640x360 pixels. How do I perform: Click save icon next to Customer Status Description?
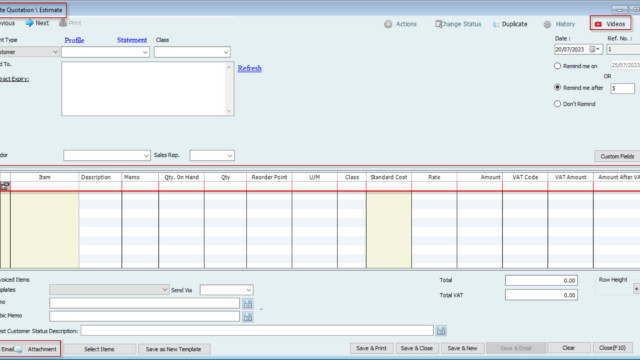click(441, 331)
